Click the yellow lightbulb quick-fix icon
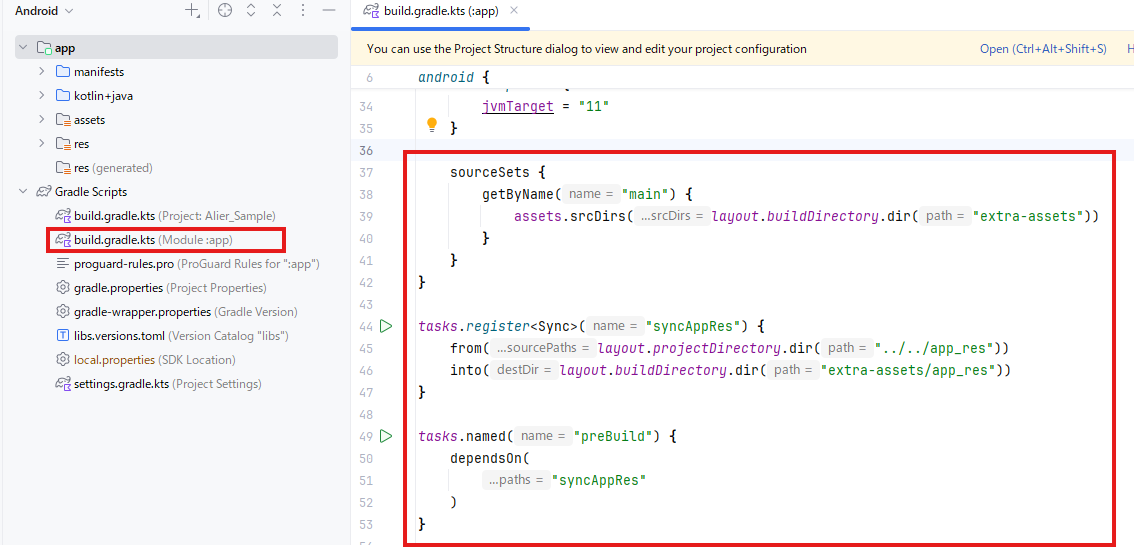1134x547 pixels. click(432, 125)
